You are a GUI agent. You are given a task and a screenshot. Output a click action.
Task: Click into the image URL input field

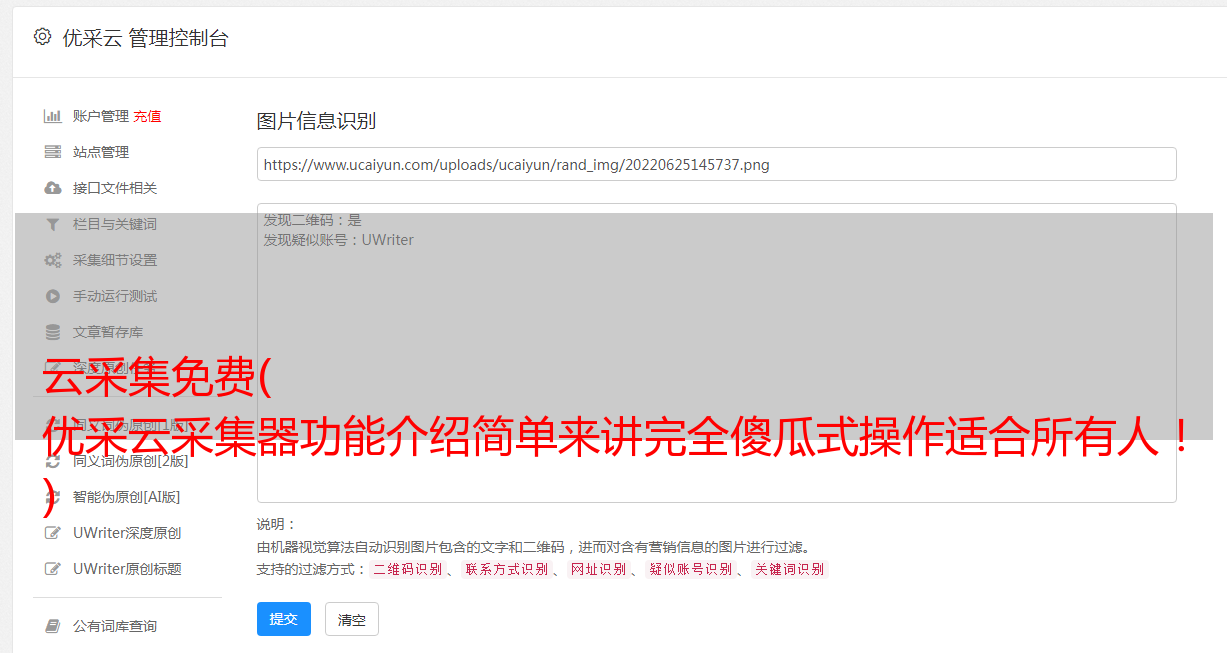(716, 164)
